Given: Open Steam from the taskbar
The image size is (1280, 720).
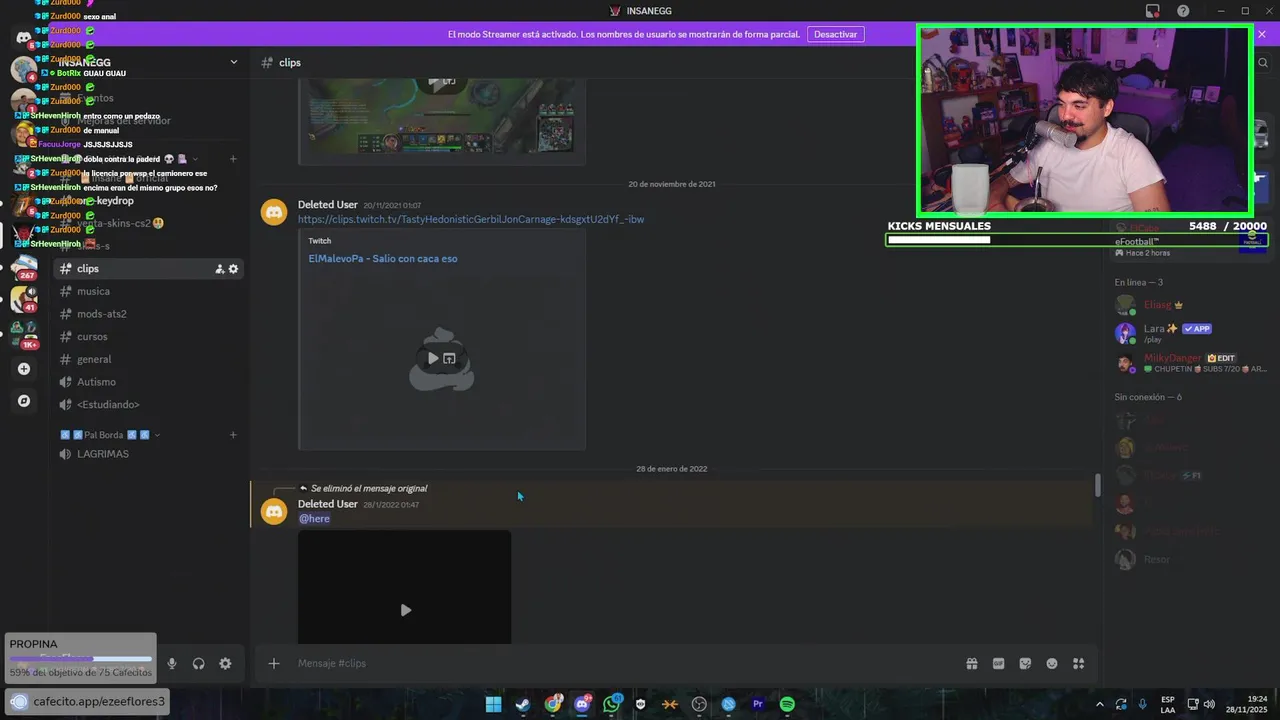Looking at the screenshot, I should coord(523,704).
